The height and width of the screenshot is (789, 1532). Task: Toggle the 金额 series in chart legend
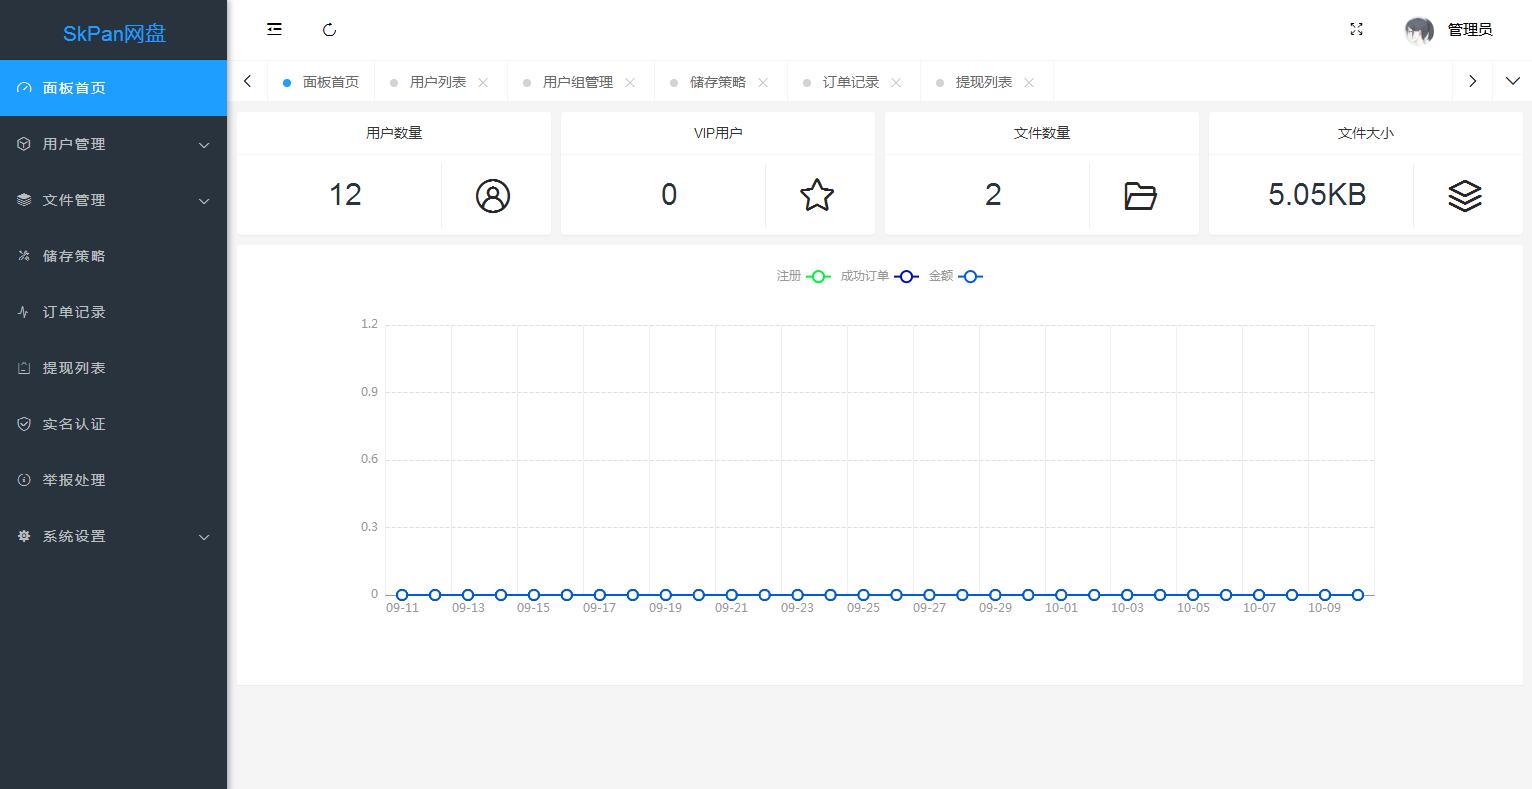pos(955,276)
